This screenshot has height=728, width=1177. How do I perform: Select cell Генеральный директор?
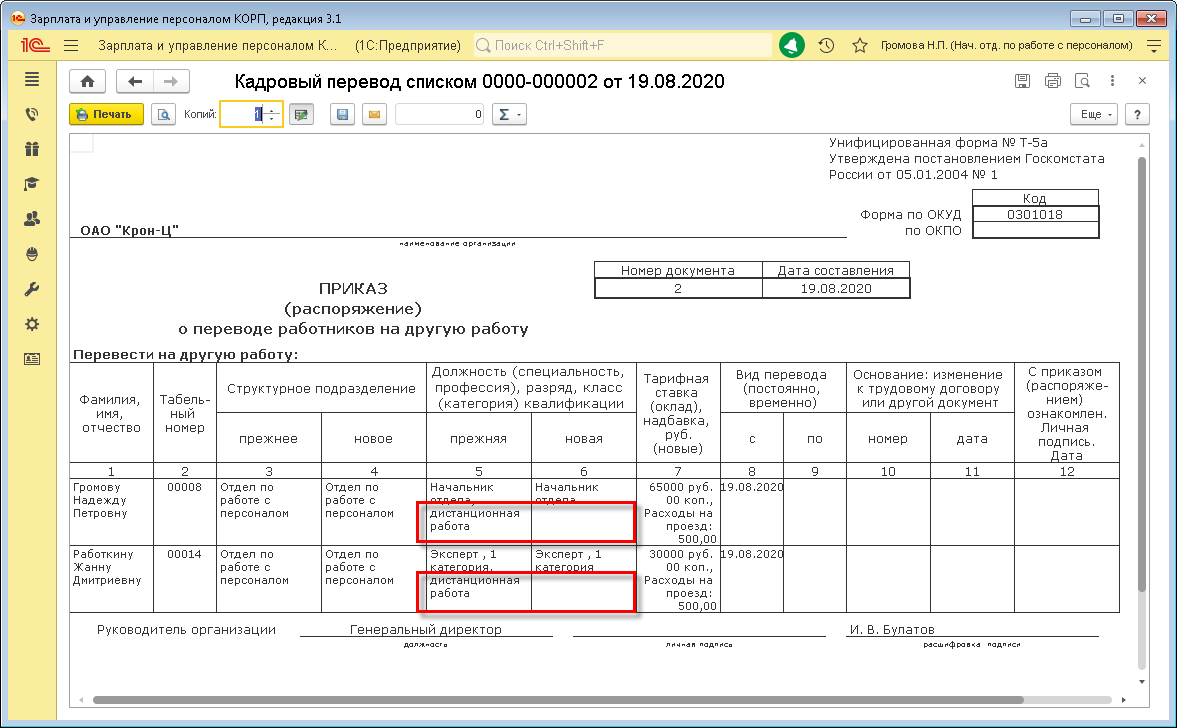[426, 630]
